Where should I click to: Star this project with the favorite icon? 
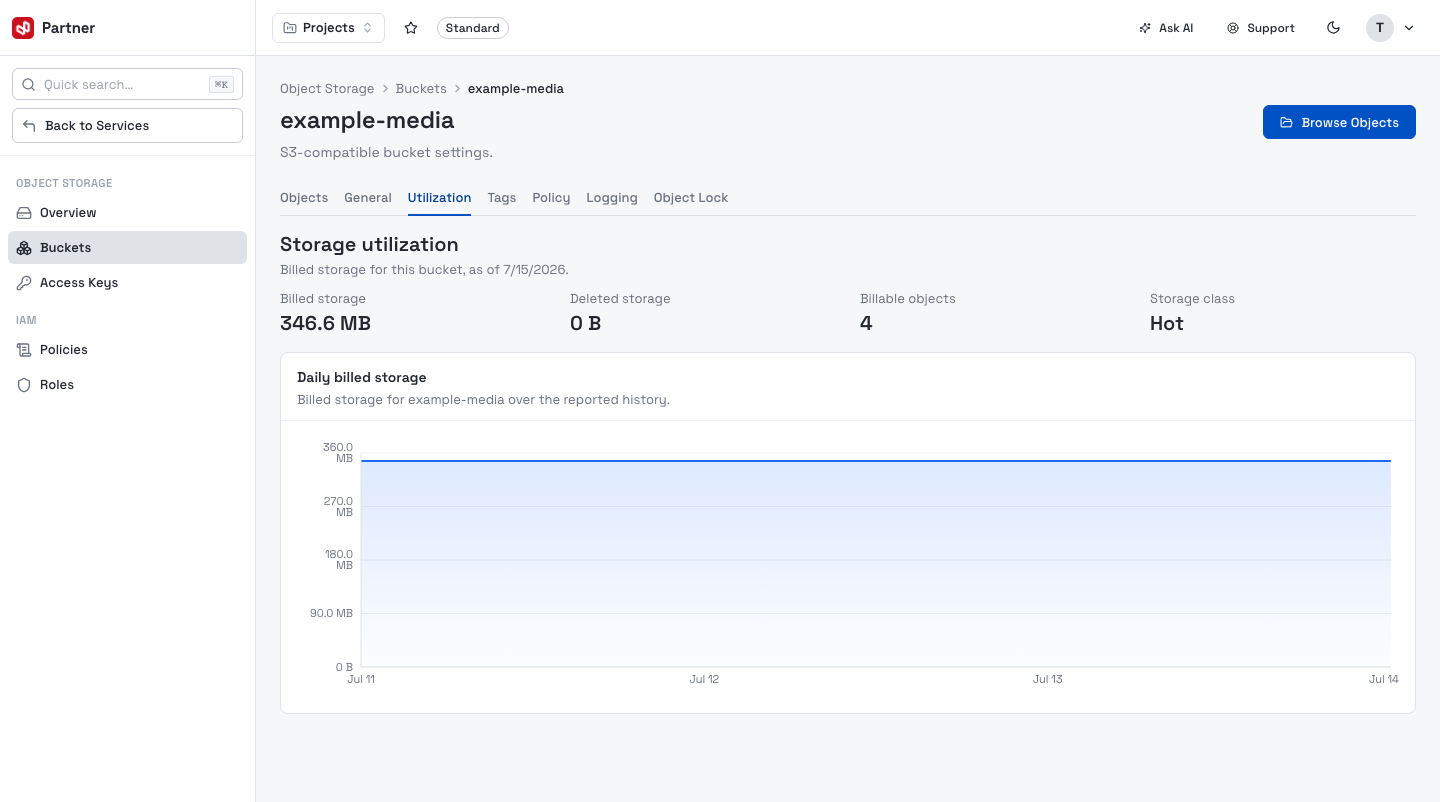(411, 28)
